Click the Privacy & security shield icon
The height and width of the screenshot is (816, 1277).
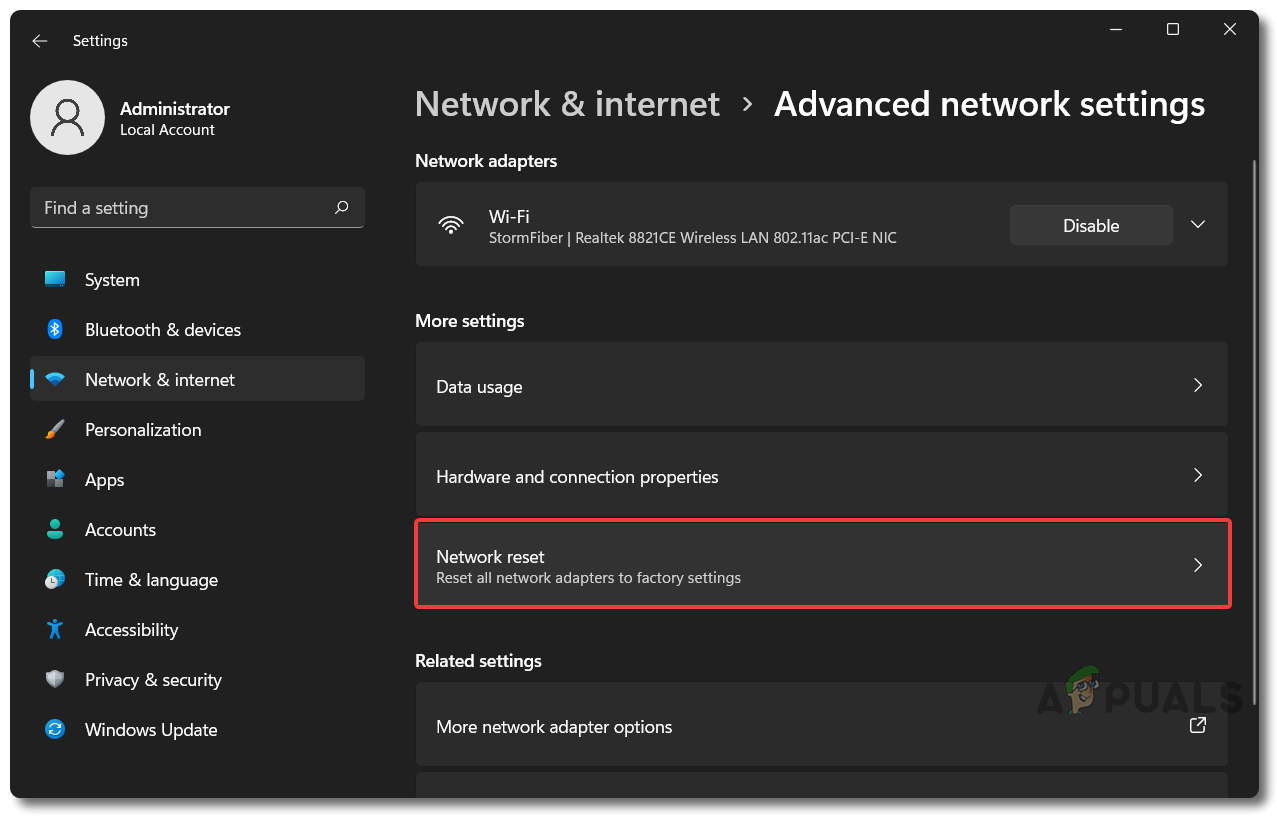point(55,679)
